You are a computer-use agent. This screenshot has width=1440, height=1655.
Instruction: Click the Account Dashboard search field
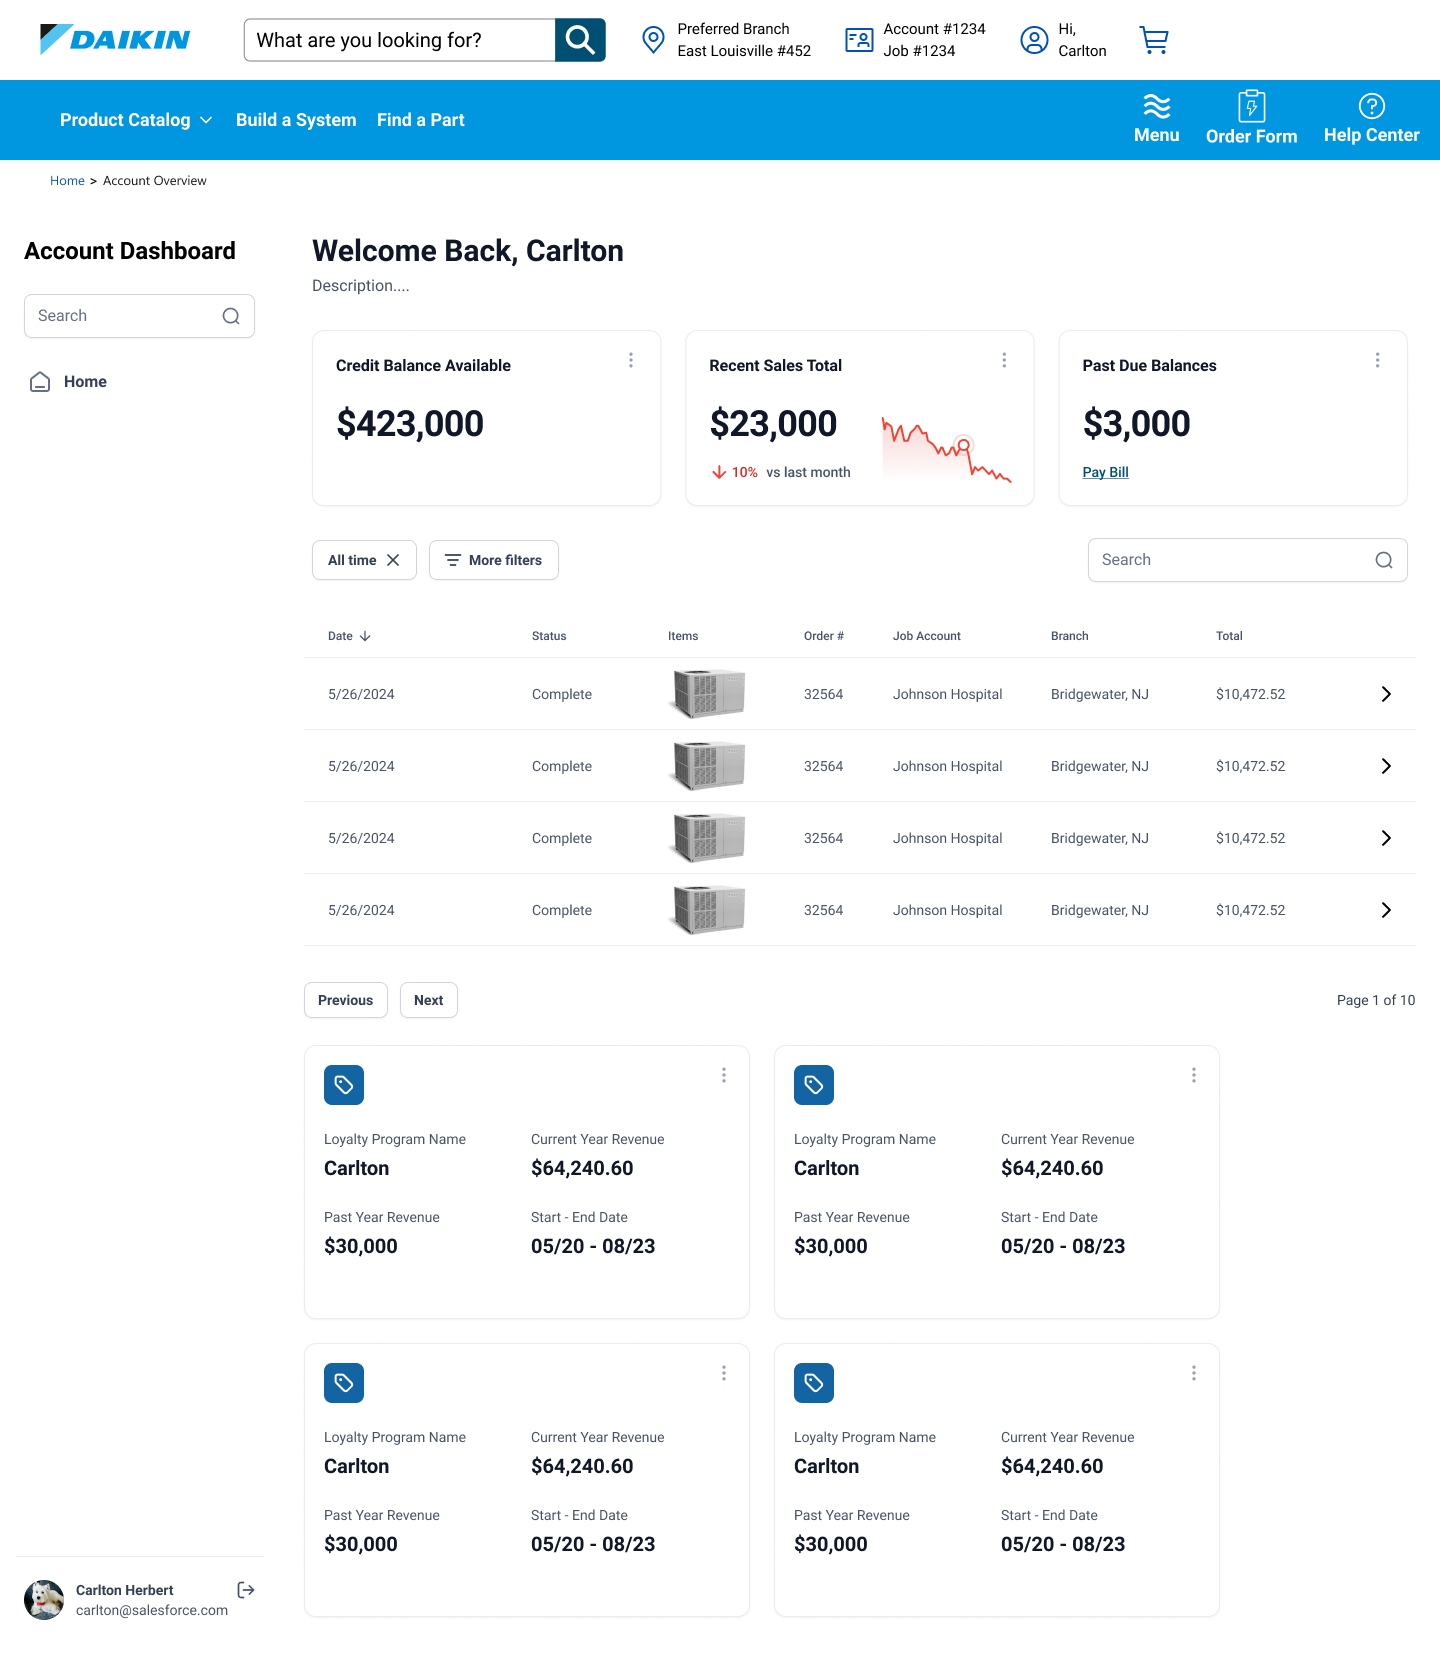[139, 316]
